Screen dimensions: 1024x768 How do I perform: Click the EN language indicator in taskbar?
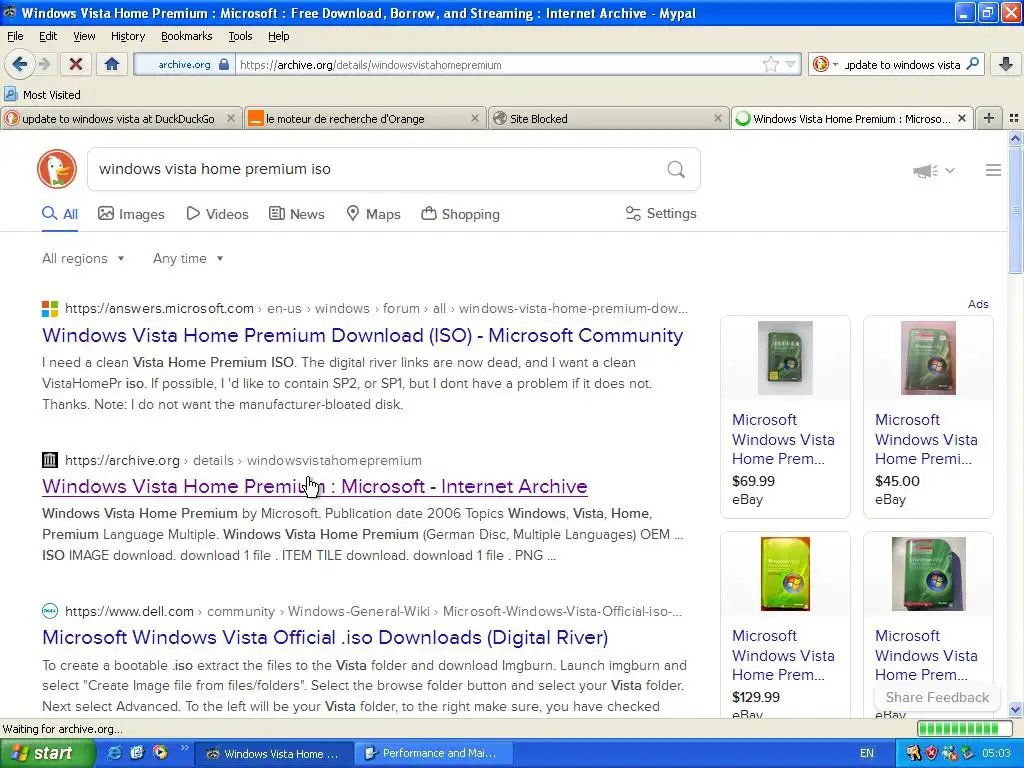click(866, 754)
